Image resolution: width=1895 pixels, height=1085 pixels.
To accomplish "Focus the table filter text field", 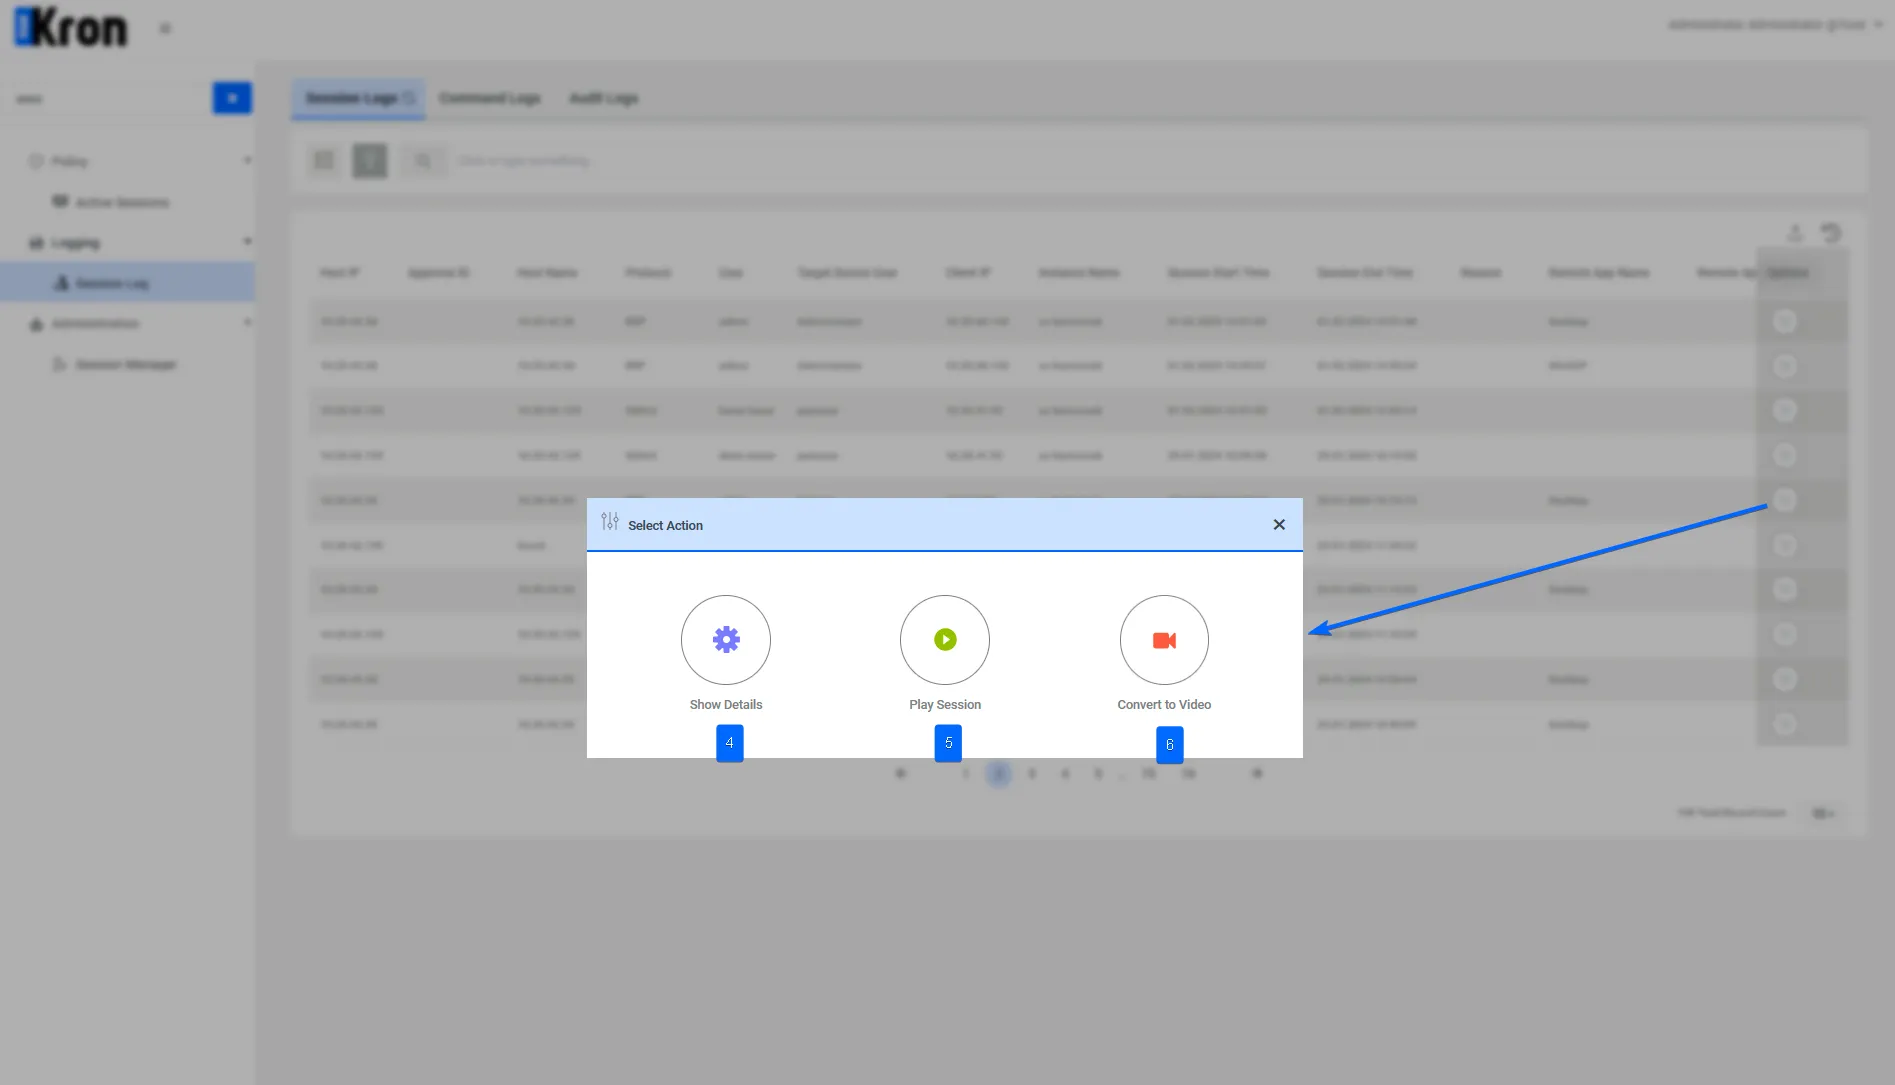I will pos(1150,160).
